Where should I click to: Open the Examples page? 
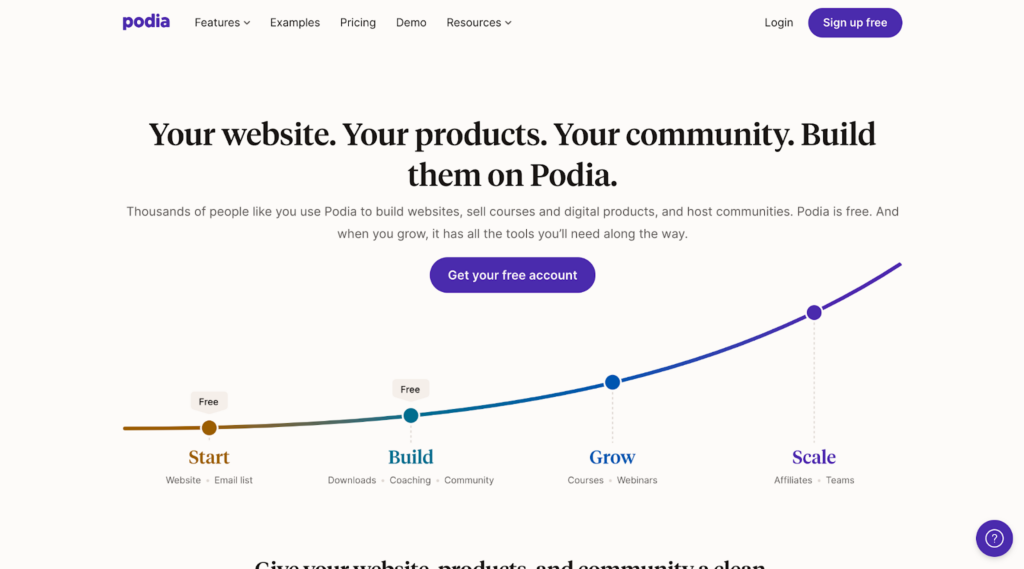(x=295, y=23)
